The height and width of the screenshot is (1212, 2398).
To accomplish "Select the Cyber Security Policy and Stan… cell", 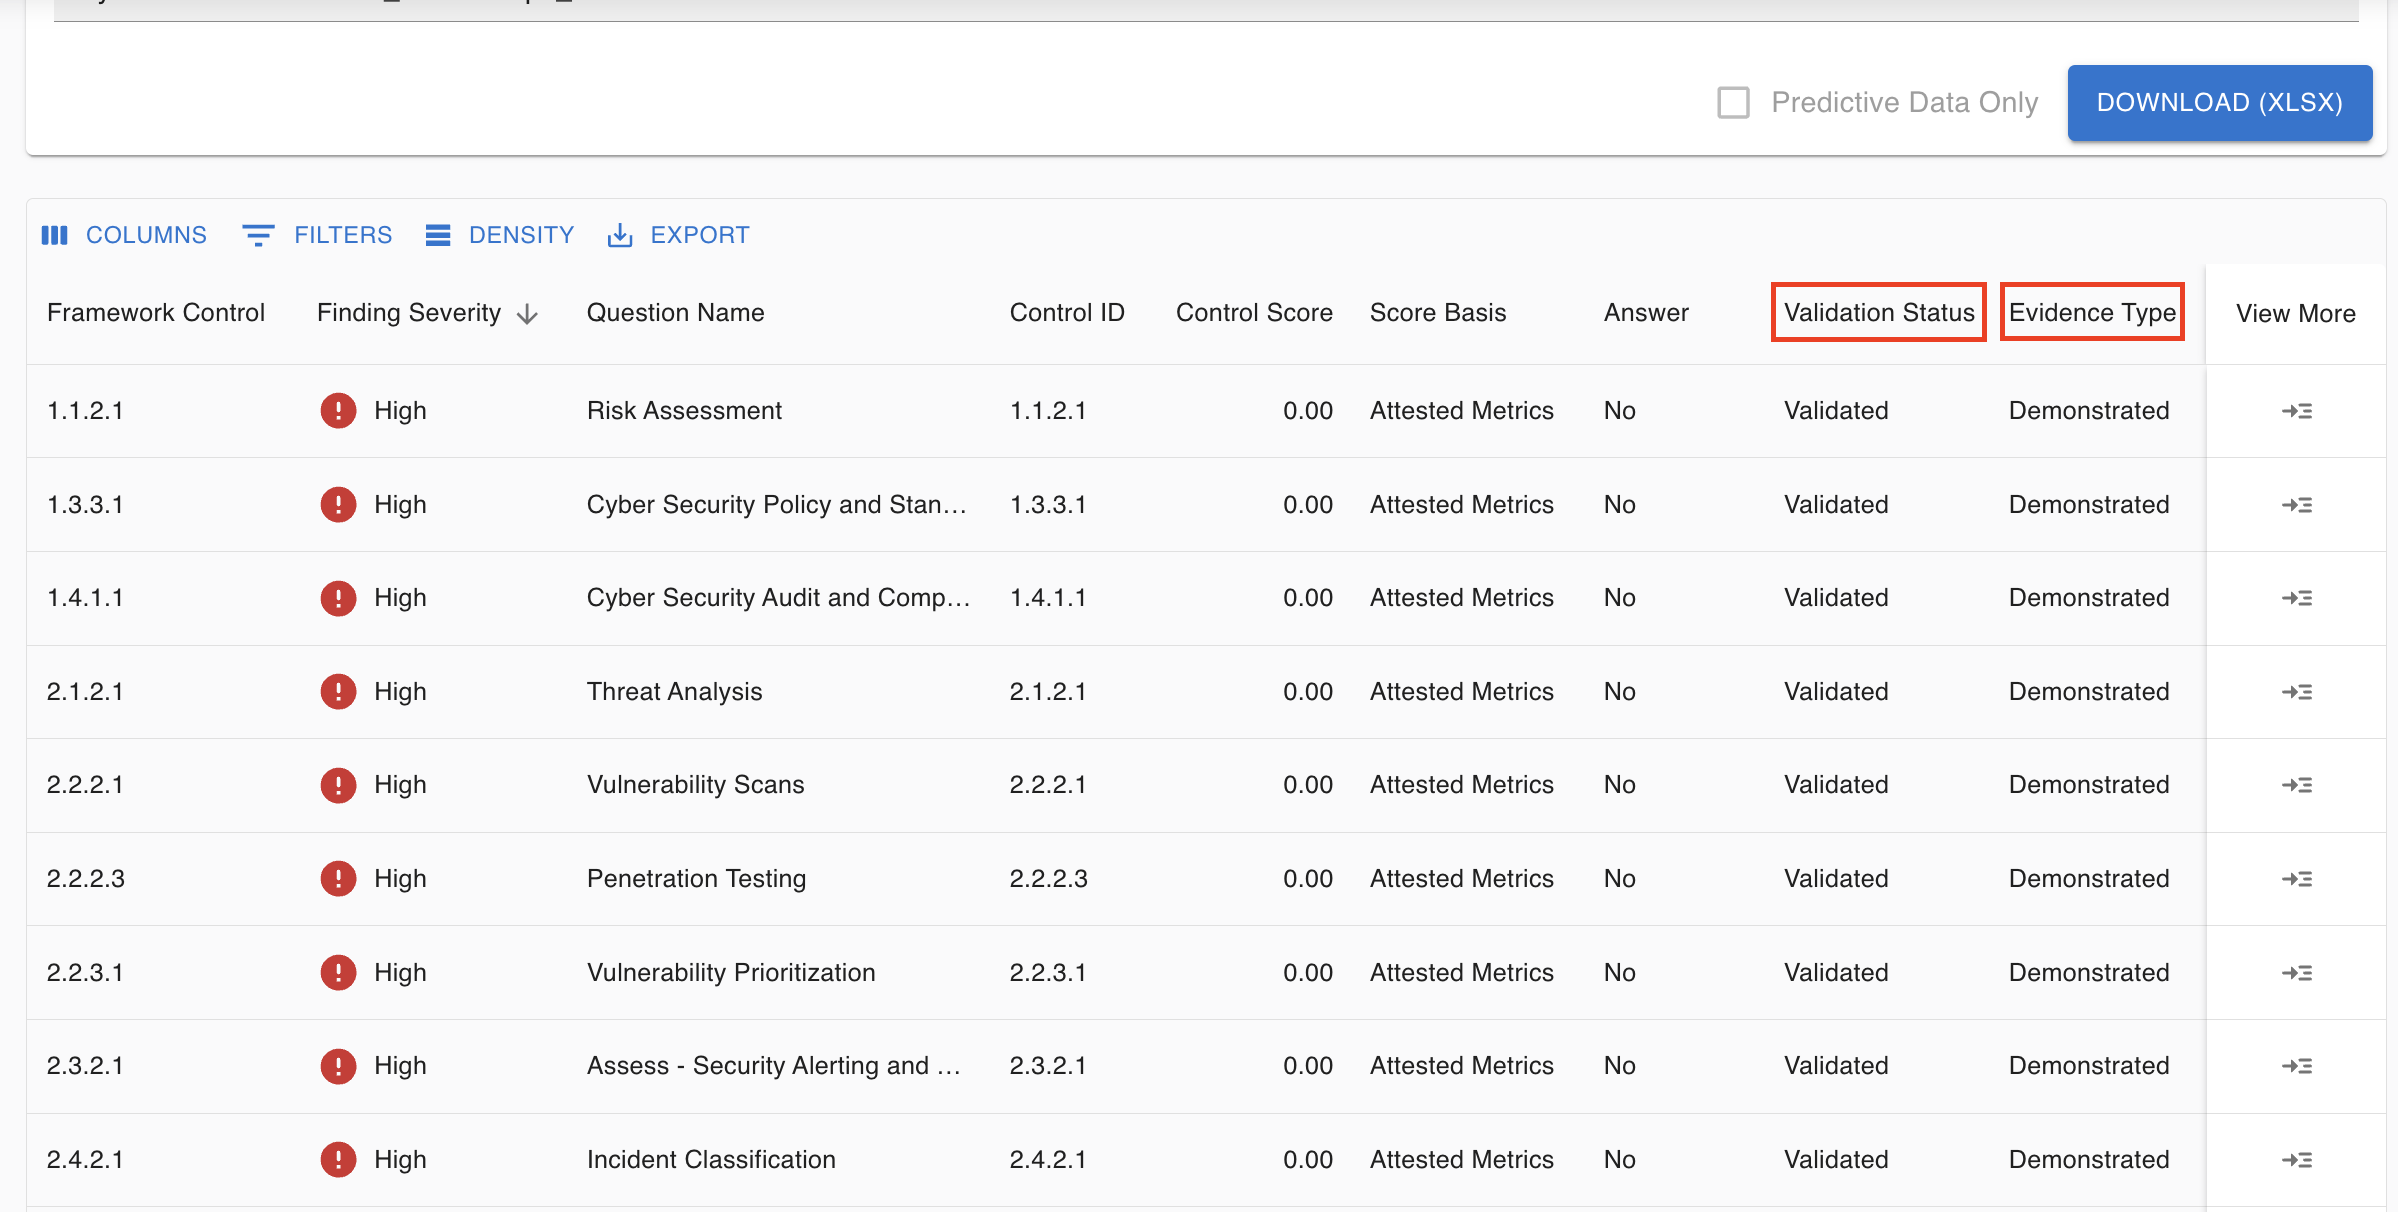I will tap(777, 505).
